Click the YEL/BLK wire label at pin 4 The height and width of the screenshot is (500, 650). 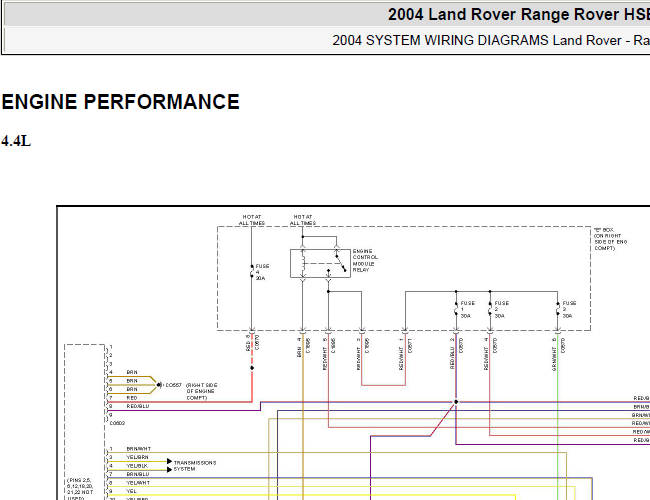137,466
